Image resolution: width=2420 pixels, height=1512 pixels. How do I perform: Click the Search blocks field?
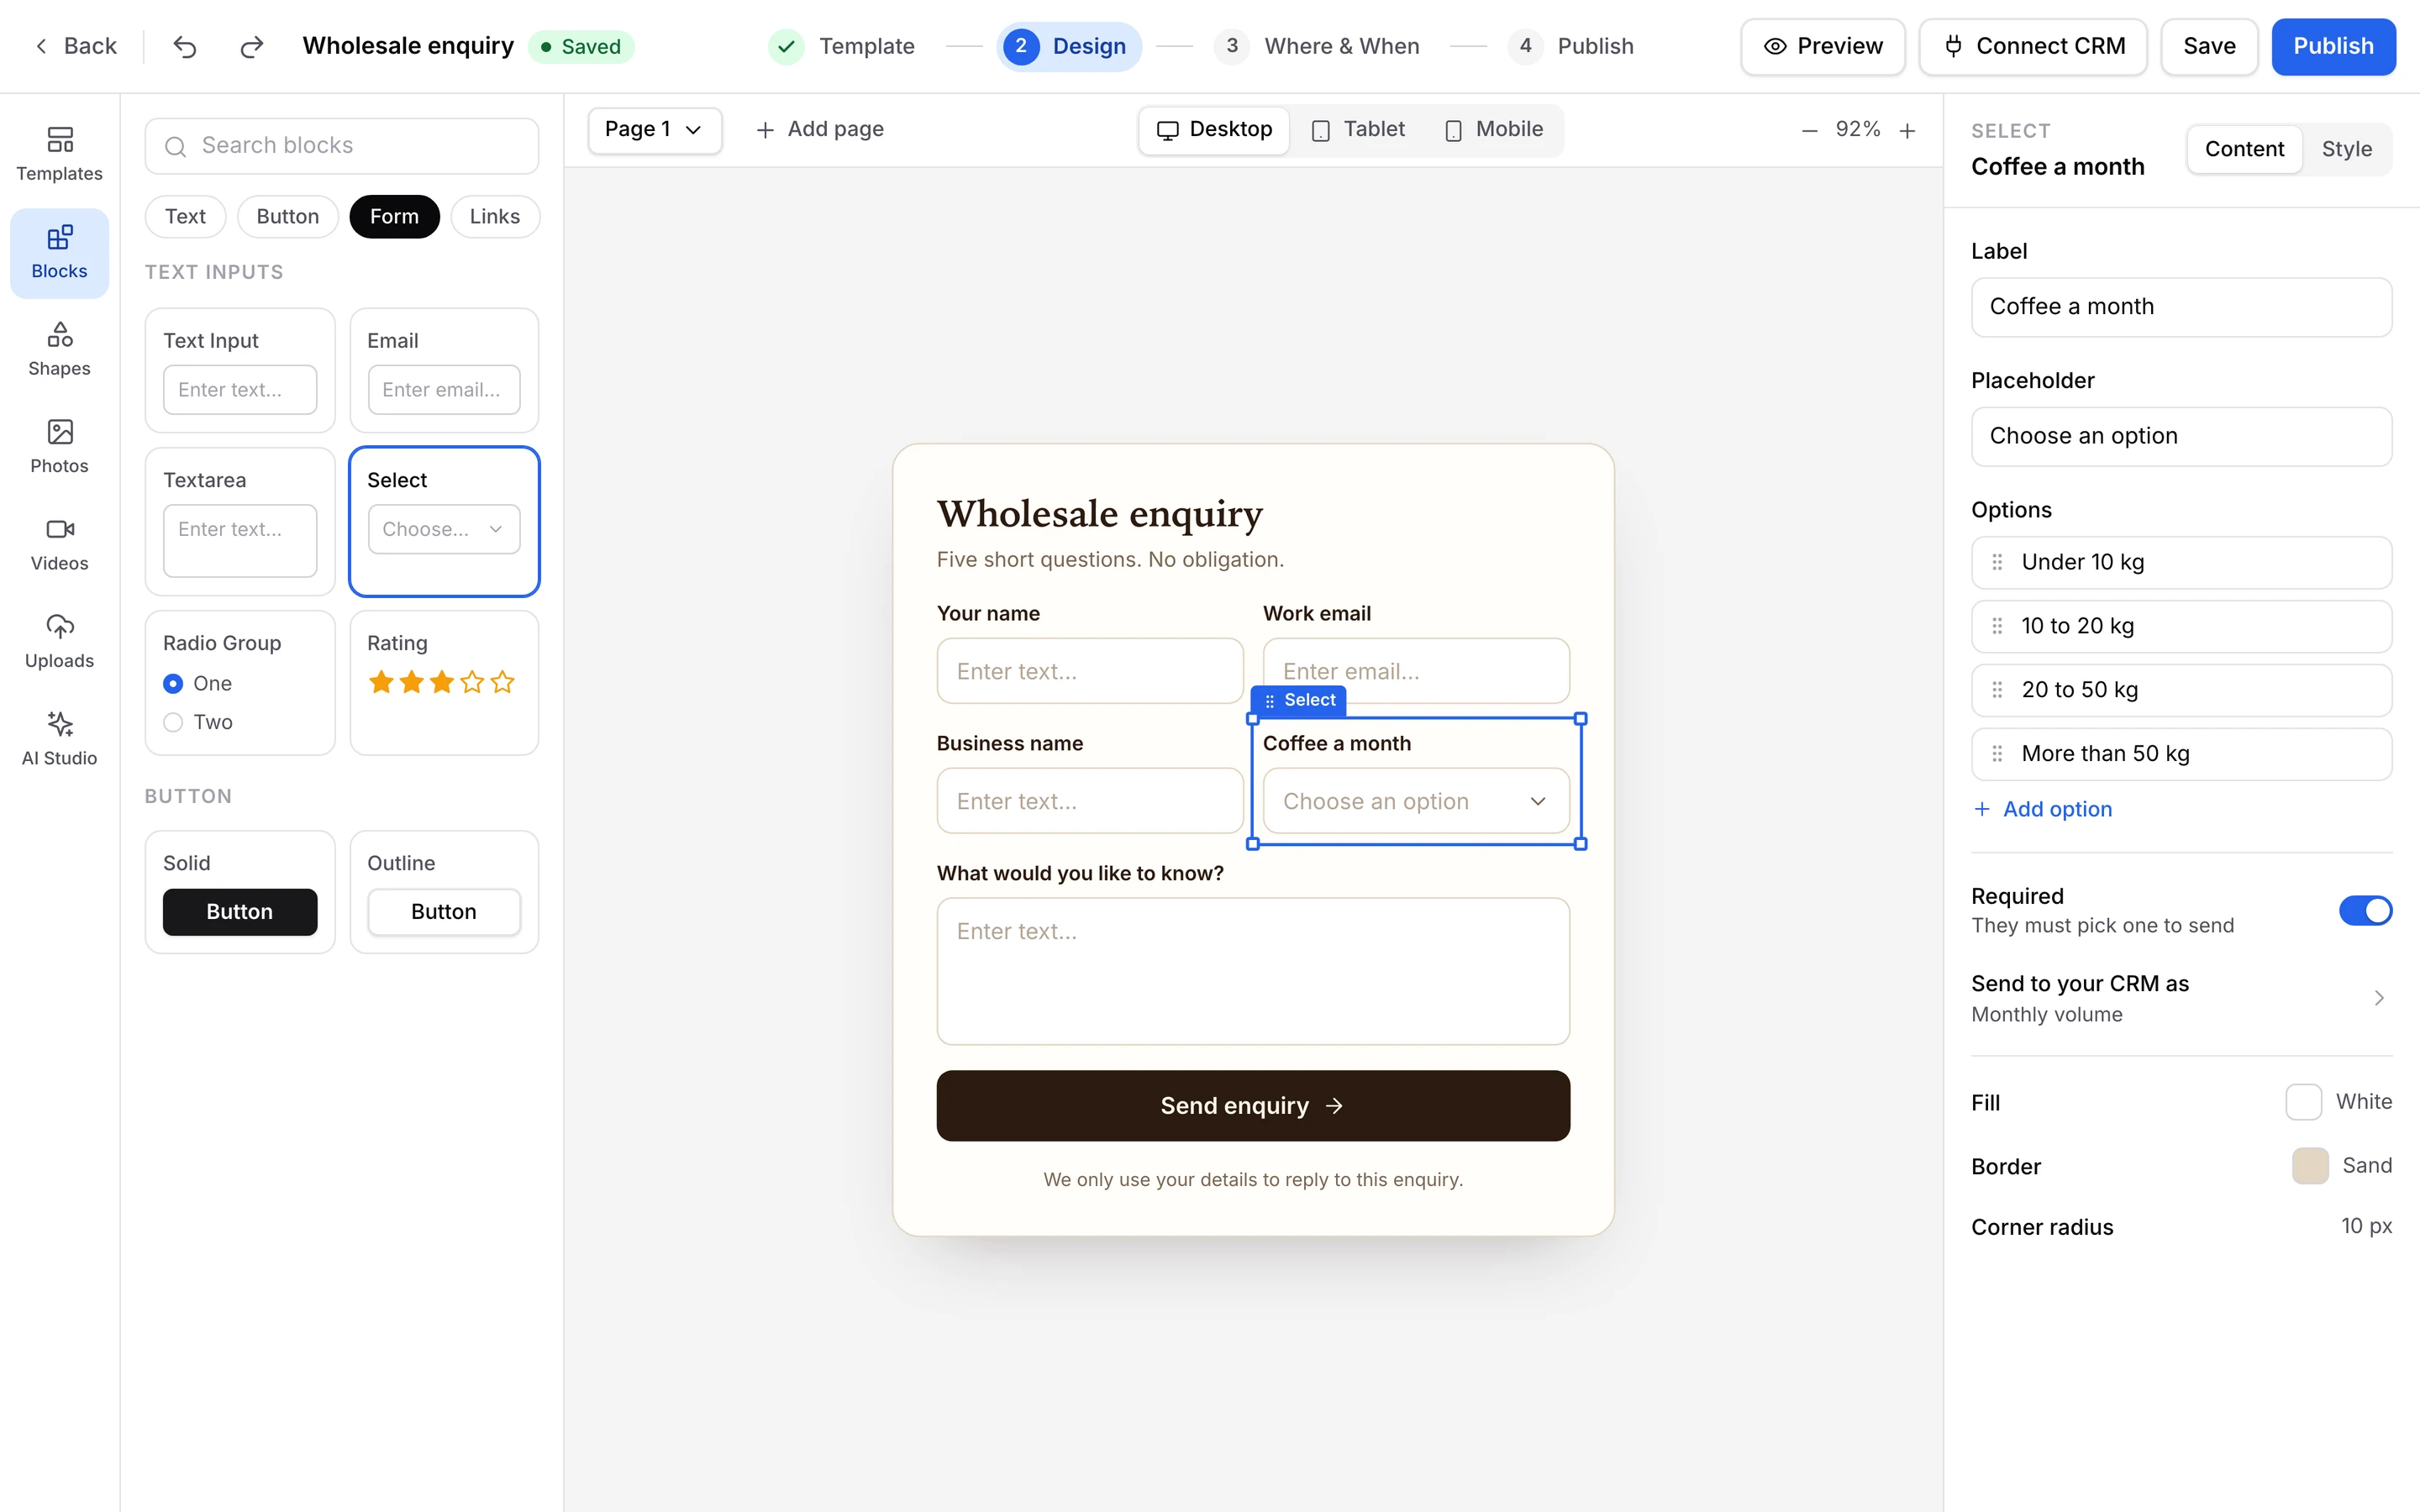point(342,146)
